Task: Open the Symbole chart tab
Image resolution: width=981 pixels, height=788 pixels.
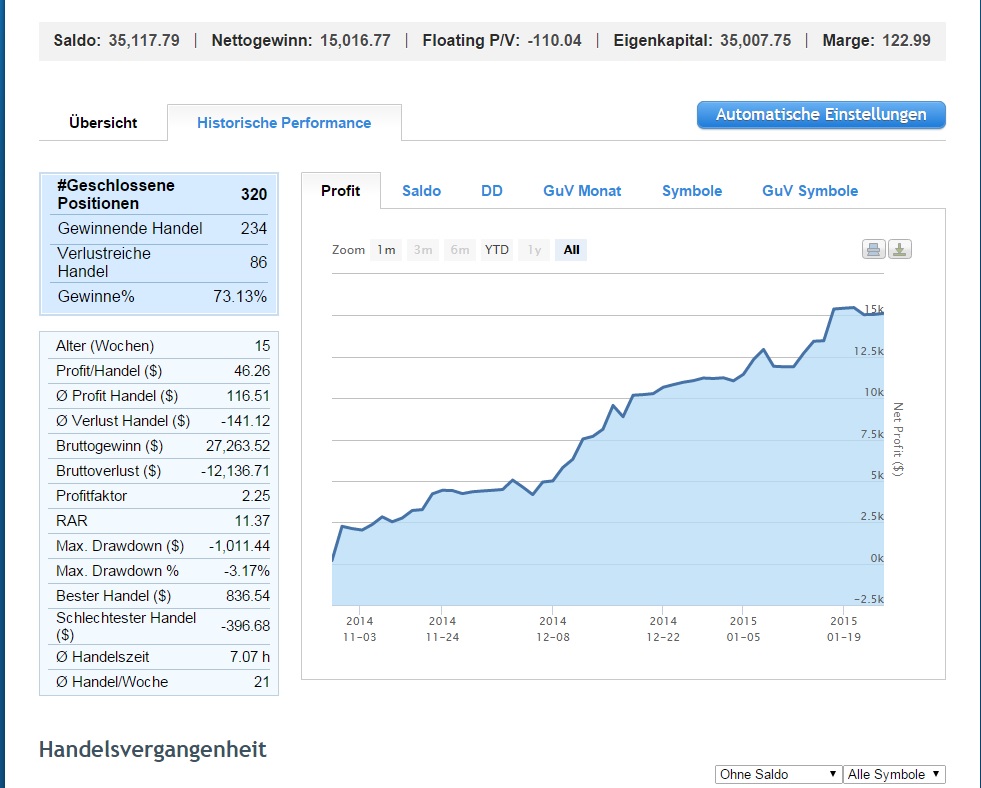Action: (691, 191)
